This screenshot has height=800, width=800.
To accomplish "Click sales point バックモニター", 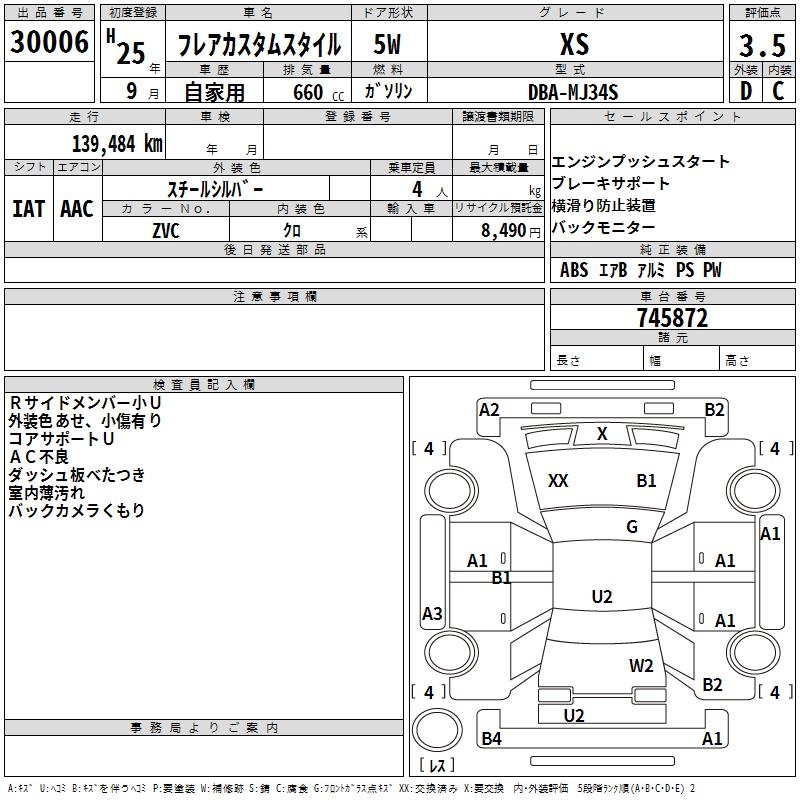I will pos(604,227).
